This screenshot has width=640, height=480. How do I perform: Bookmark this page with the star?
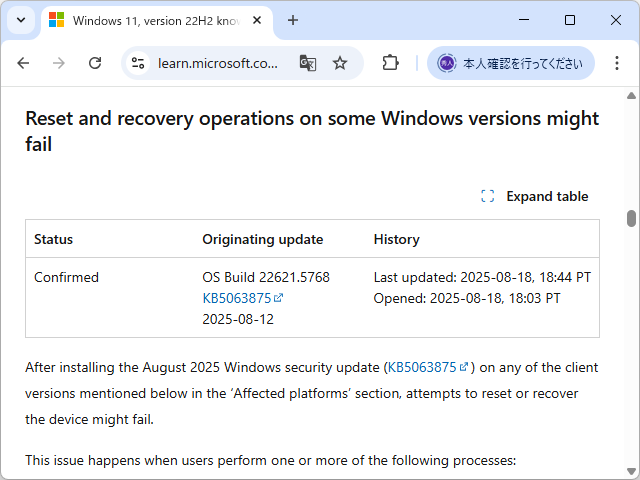(x=340, y=63)
